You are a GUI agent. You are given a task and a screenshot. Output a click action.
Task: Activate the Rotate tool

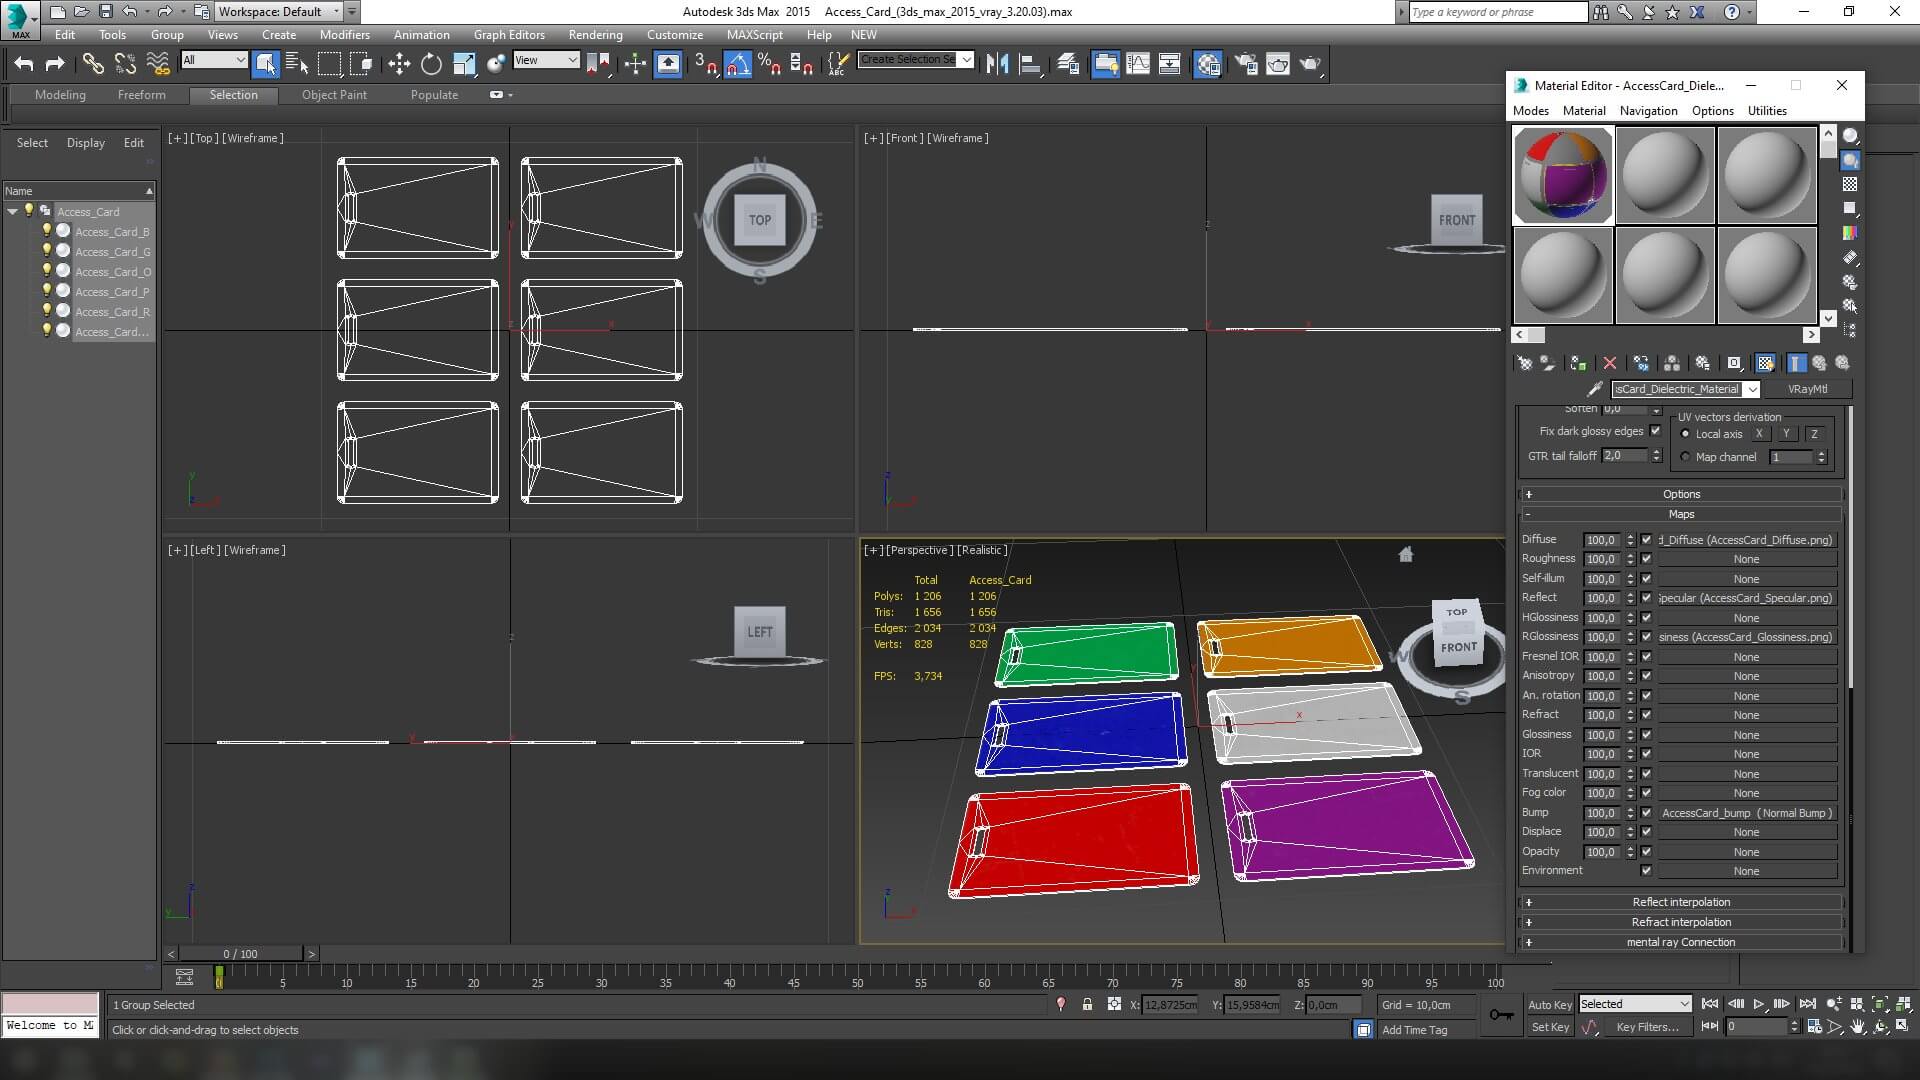tap(431, 64)
